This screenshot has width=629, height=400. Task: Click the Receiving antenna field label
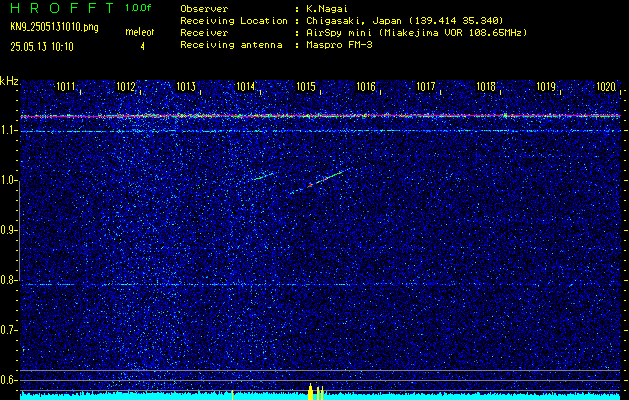coord(231,45)
